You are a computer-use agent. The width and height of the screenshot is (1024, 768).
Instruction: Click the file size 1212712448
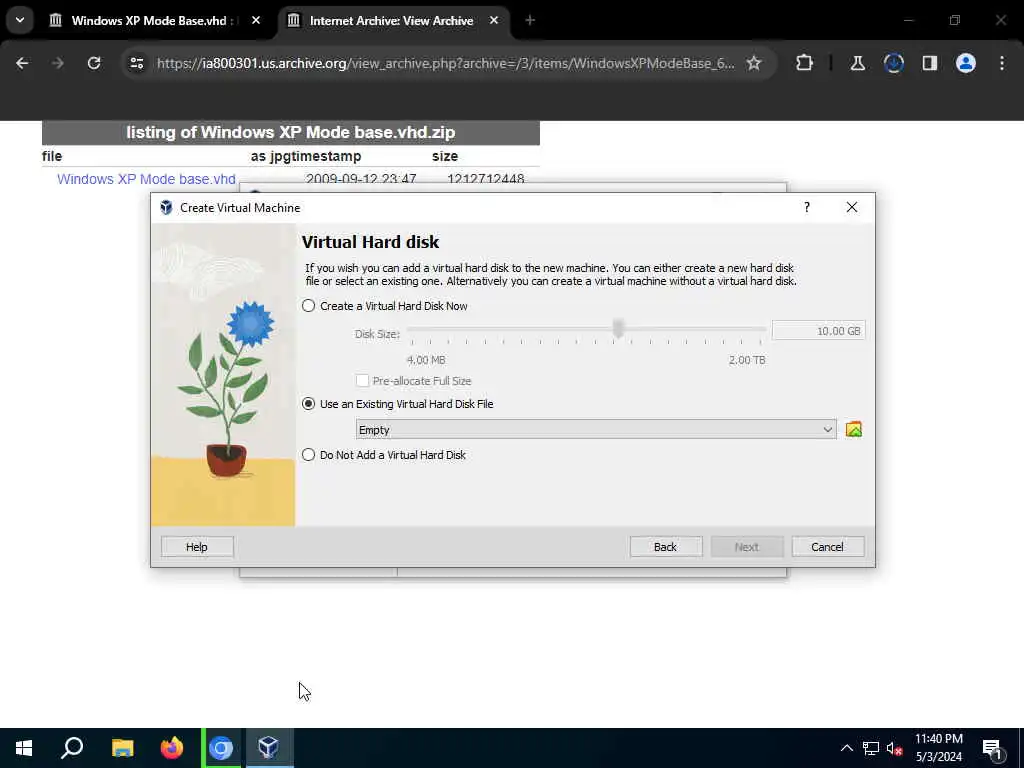[486, 179]
